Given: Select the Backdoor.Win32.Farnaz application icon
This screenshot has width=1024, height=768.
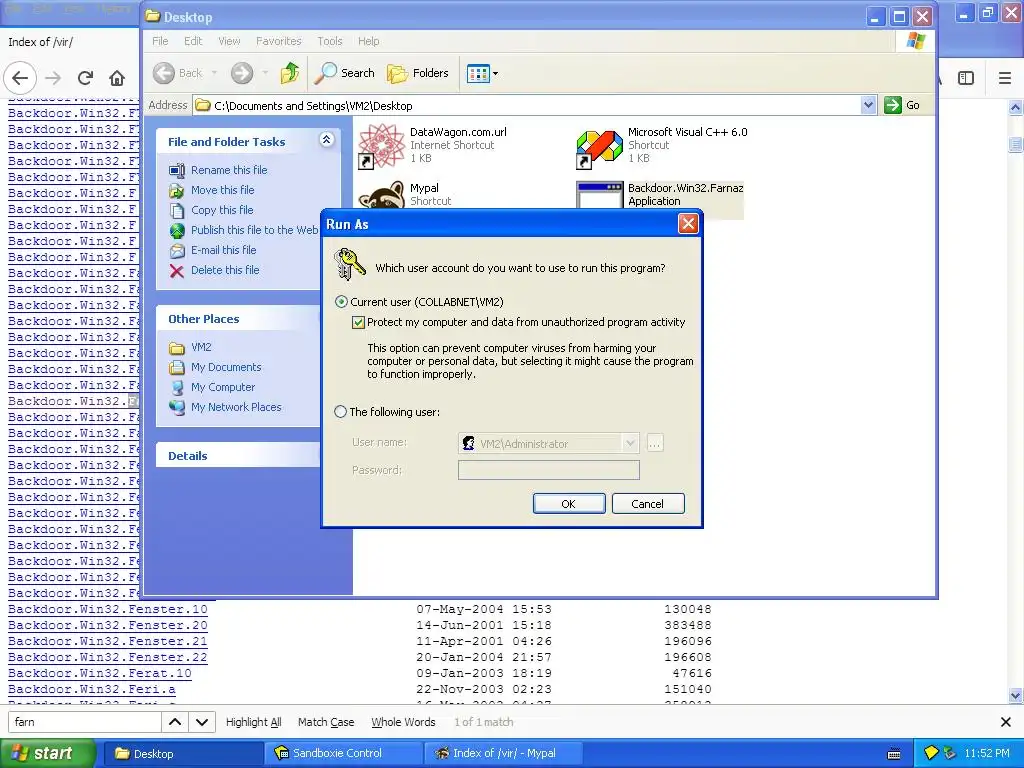Looking at the screenshot, I should [x=599, y=195].
